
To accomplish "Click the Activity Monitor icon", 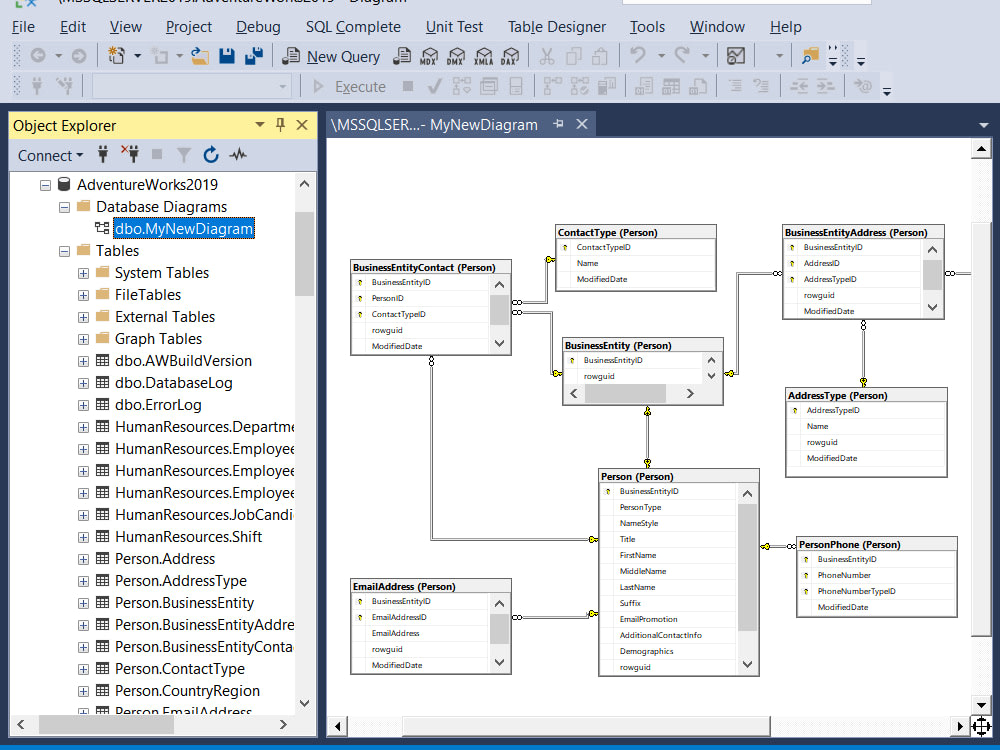I will 735,56.
